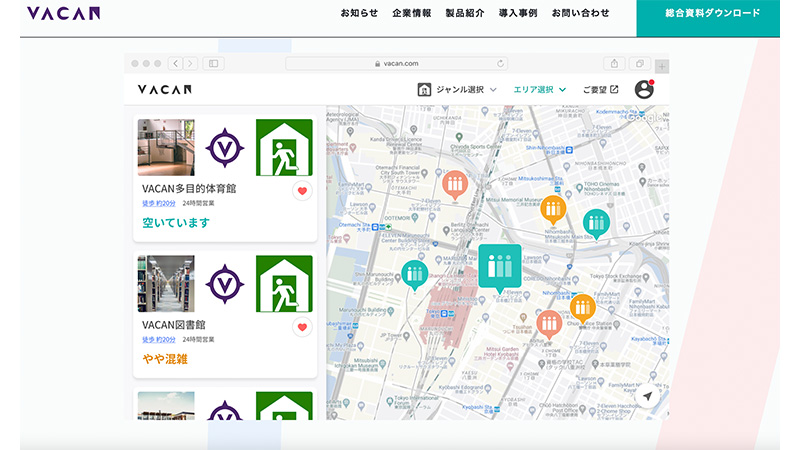Click the orange map pin near Mitsui Memorial Museum
Screen dimensions: 800x450
click(553, 209)
